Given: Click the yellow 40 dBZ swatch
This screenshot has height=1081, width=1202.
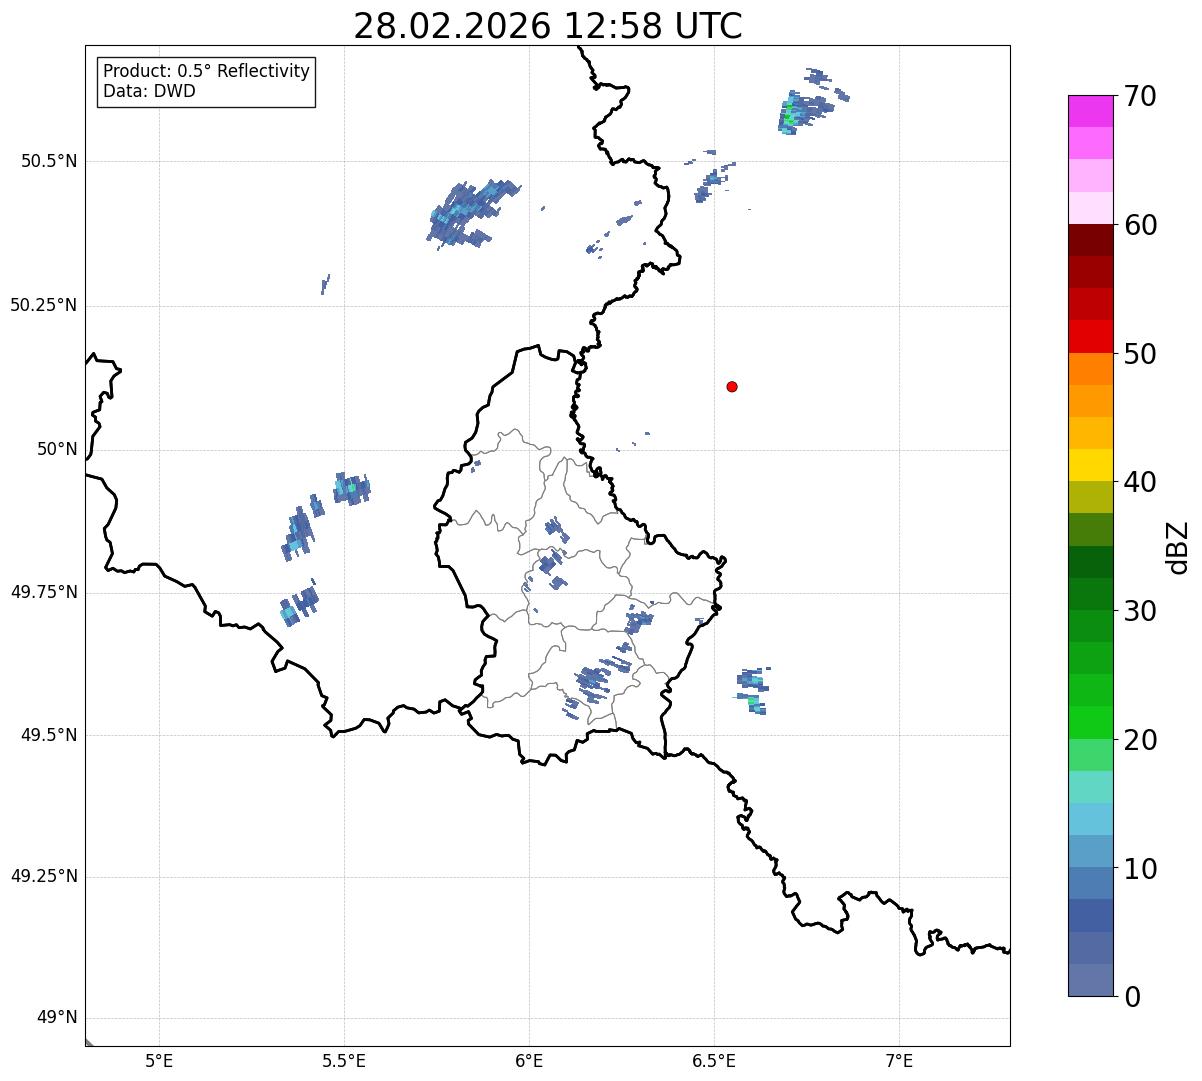Looking at the screenshot, I should [x=1091, y=465].
